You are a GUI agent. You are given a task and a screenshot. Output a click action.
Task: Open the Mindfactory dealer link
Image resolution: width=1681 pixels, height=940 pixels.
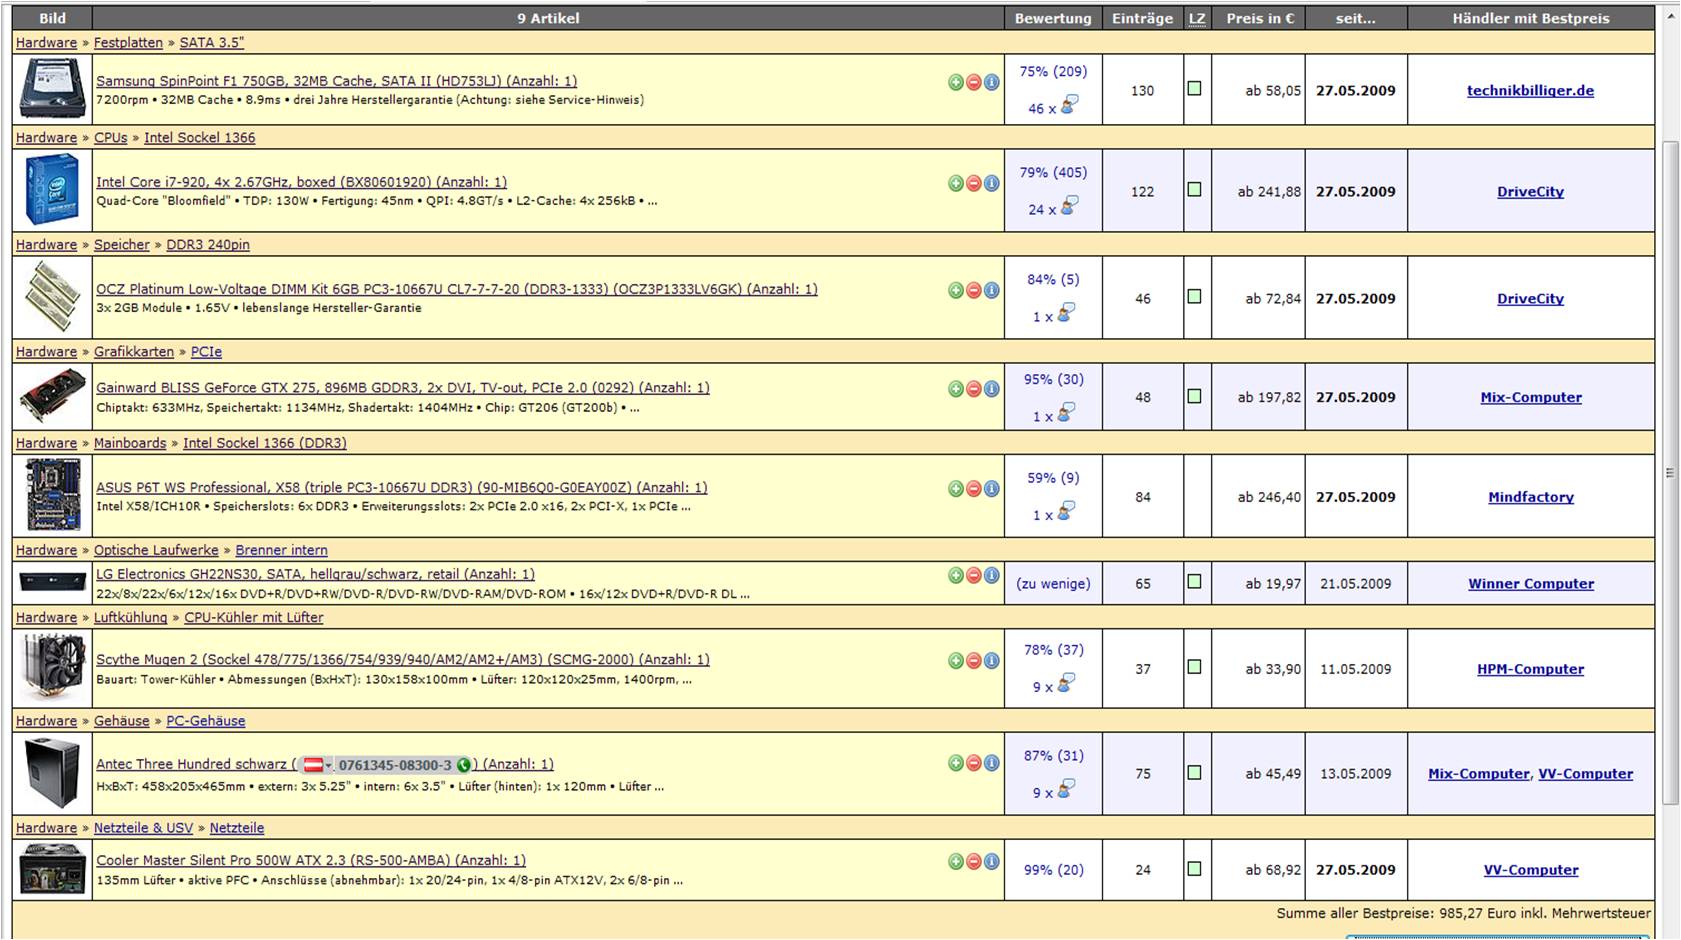[1531, 497]
